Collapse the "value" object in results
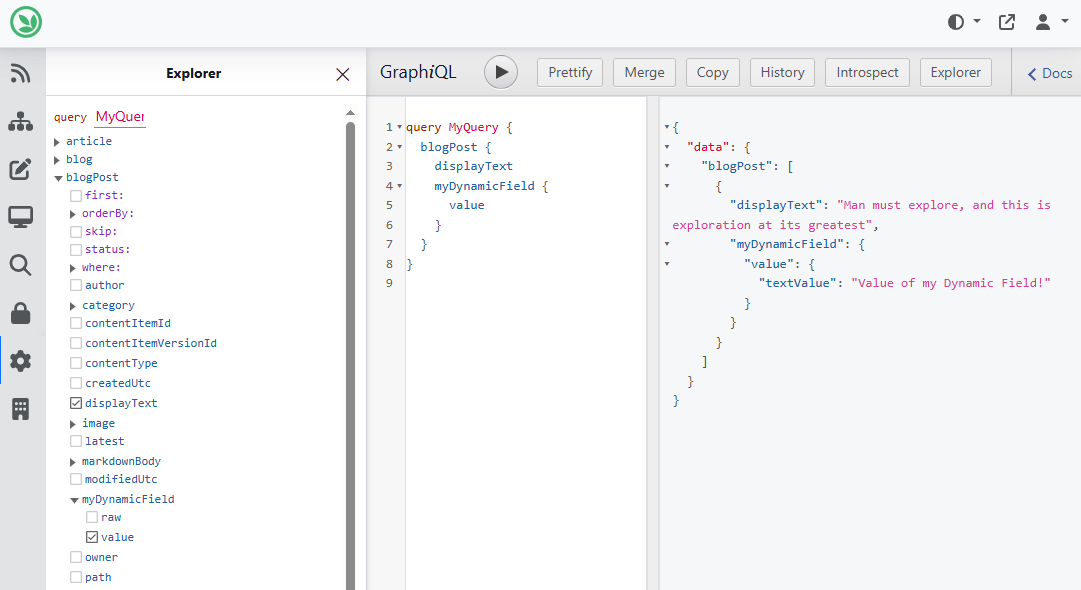The width and height of the screenshot is (1081, 590). [667, 264]
